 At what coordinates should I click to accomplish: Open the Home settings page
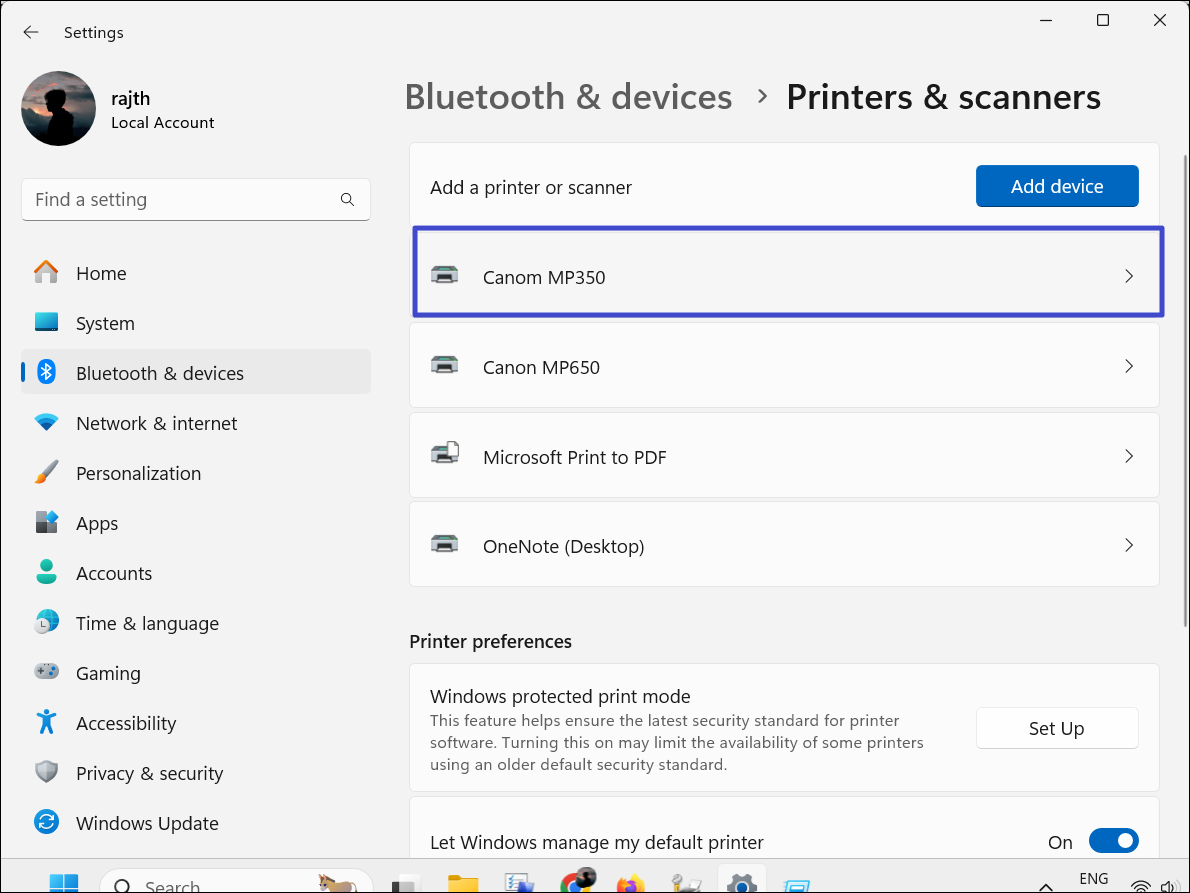[x=100, y=273]
